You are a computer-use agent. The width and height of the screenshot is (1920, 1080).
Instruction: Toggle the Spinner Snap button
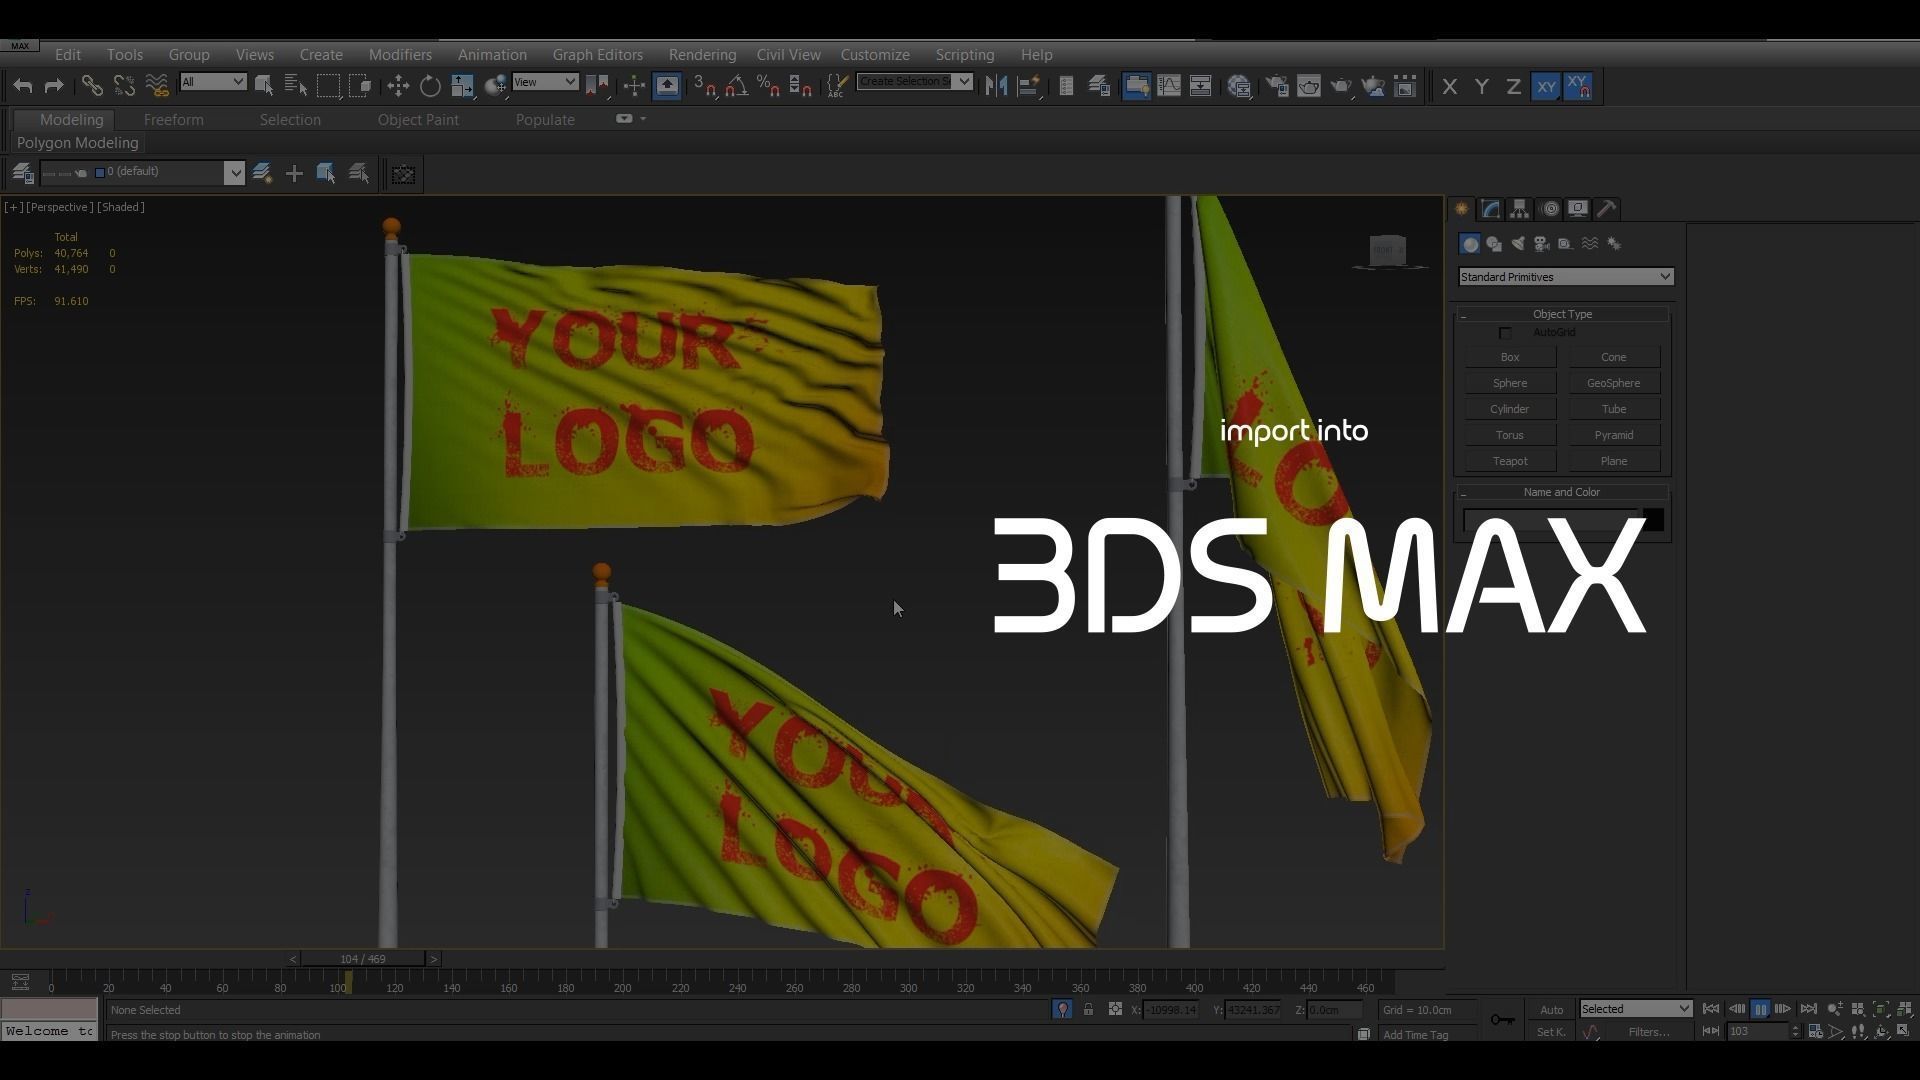(800, 87)
